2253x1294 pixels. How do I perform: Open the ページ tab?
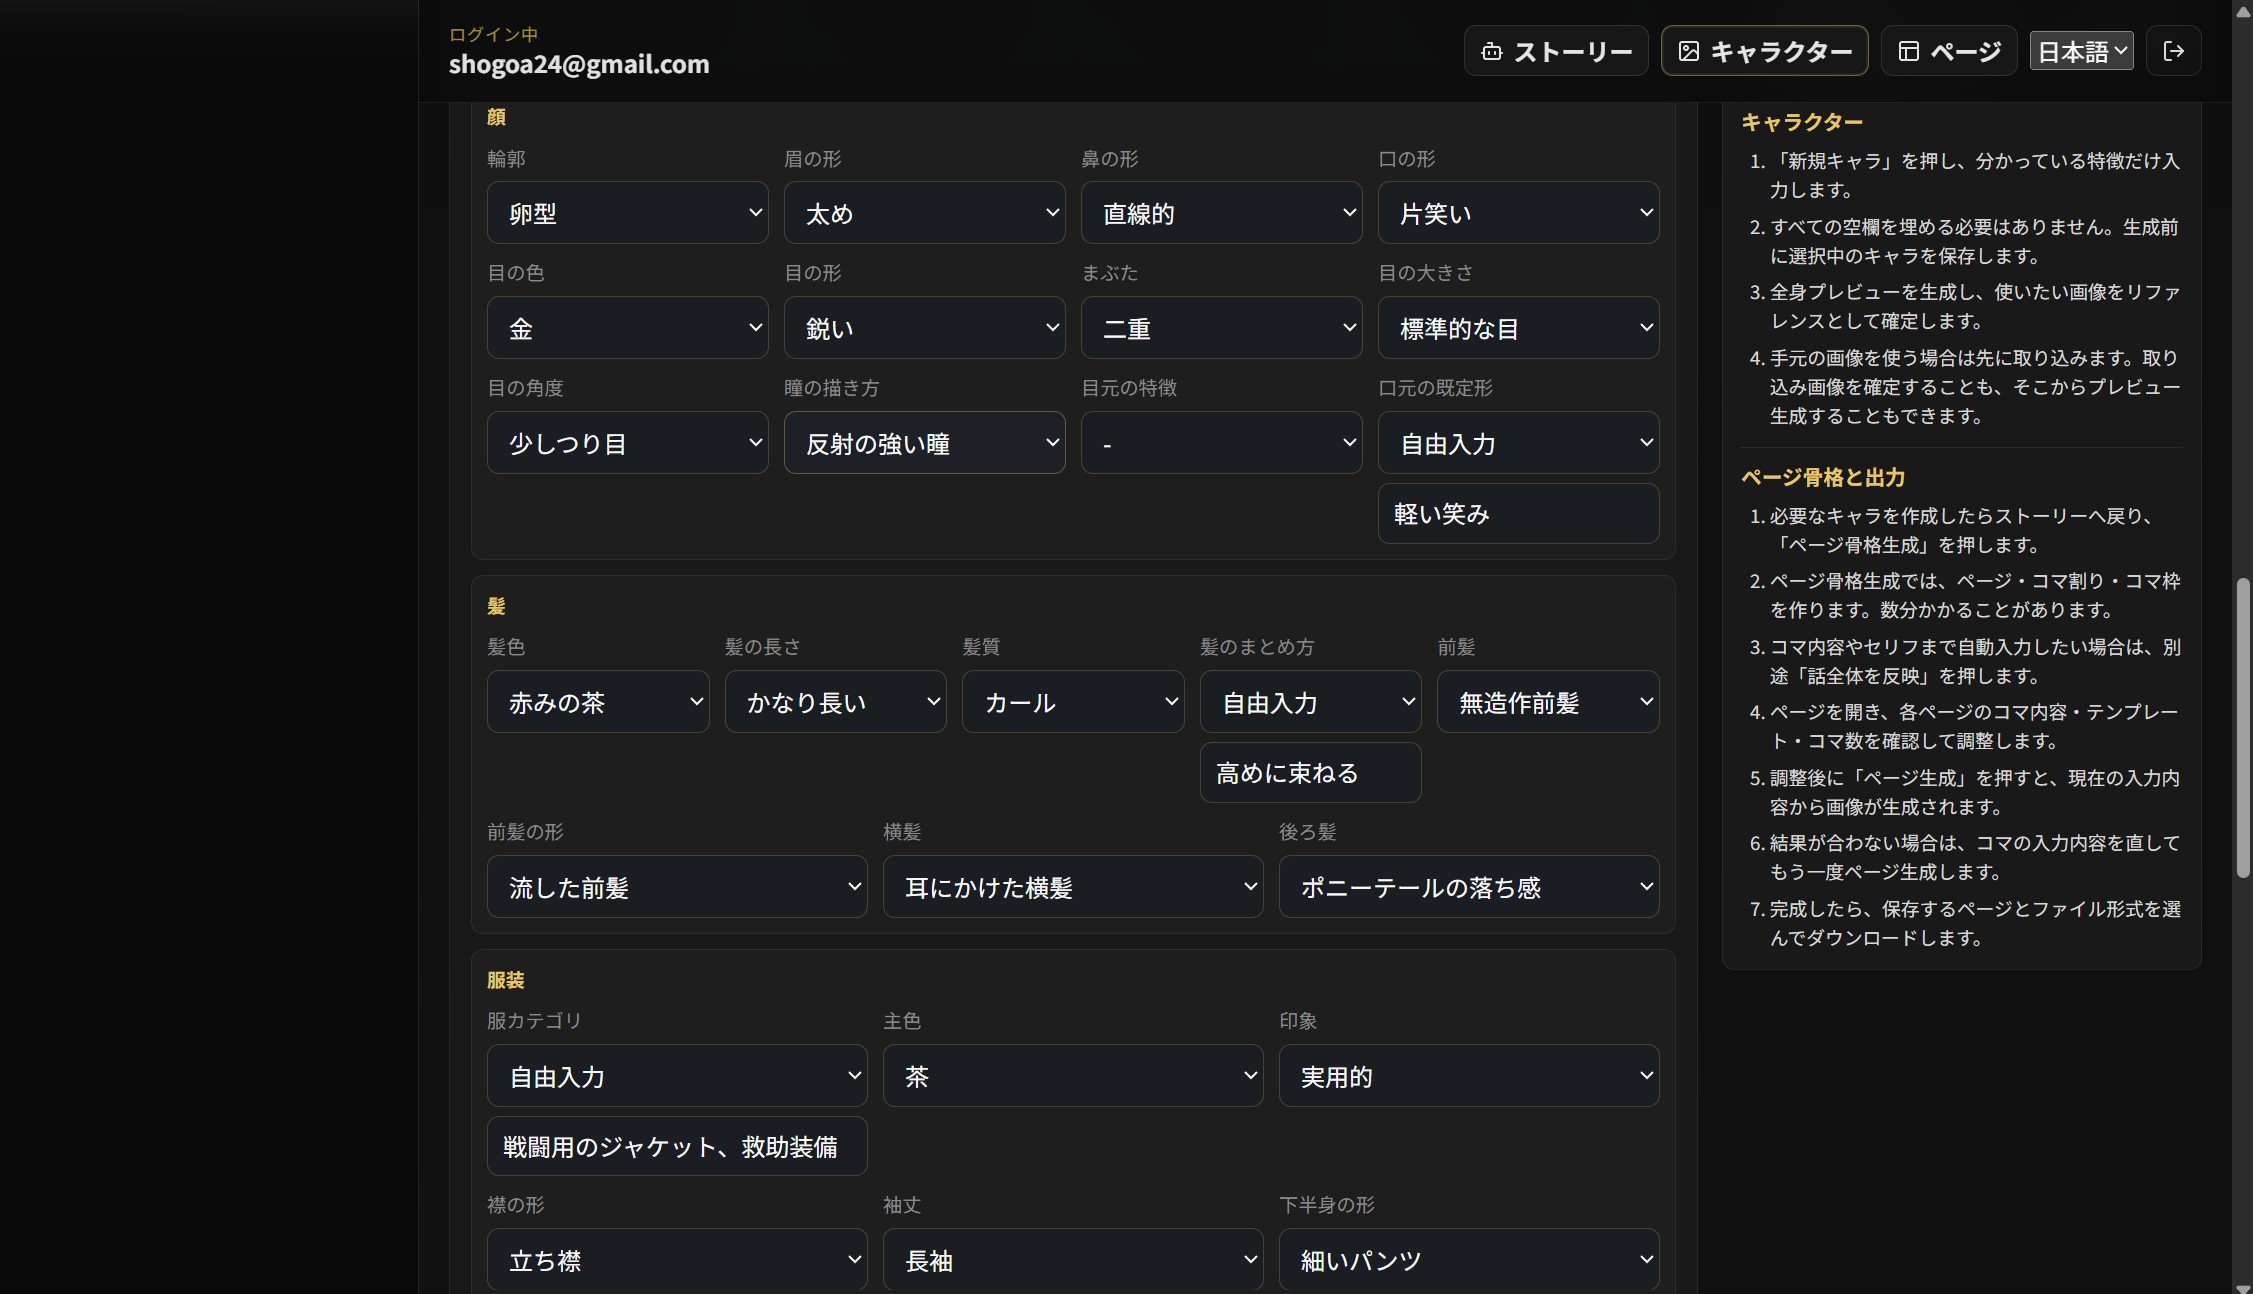1948,51
